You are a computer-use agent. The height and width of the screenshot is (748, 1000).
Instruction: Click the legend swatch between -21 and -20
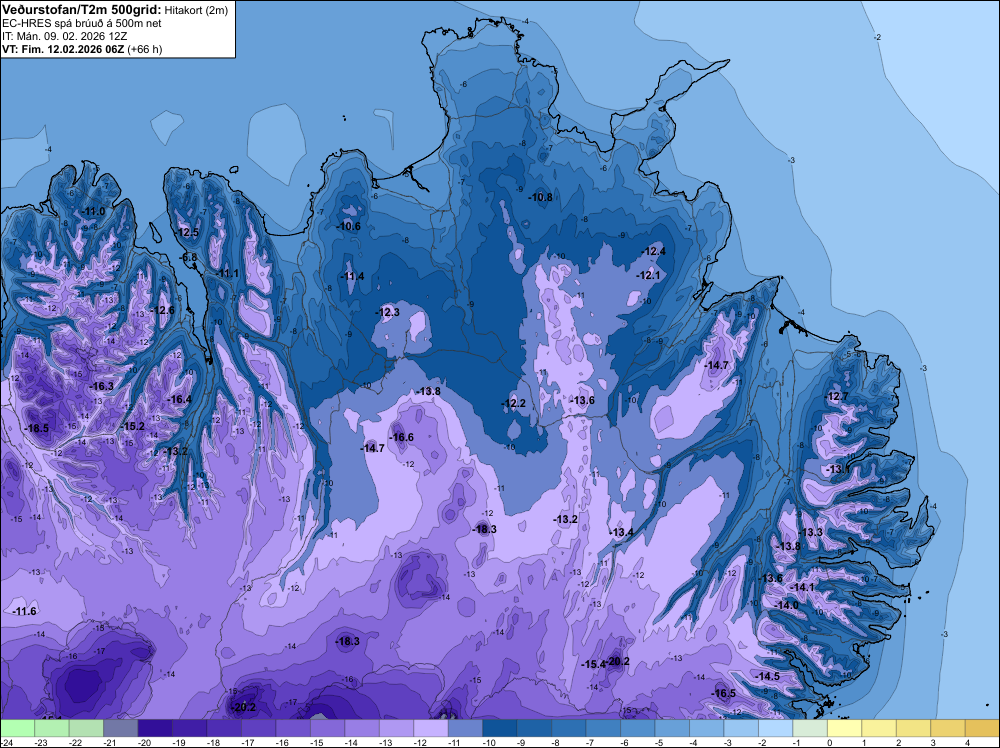121,728
